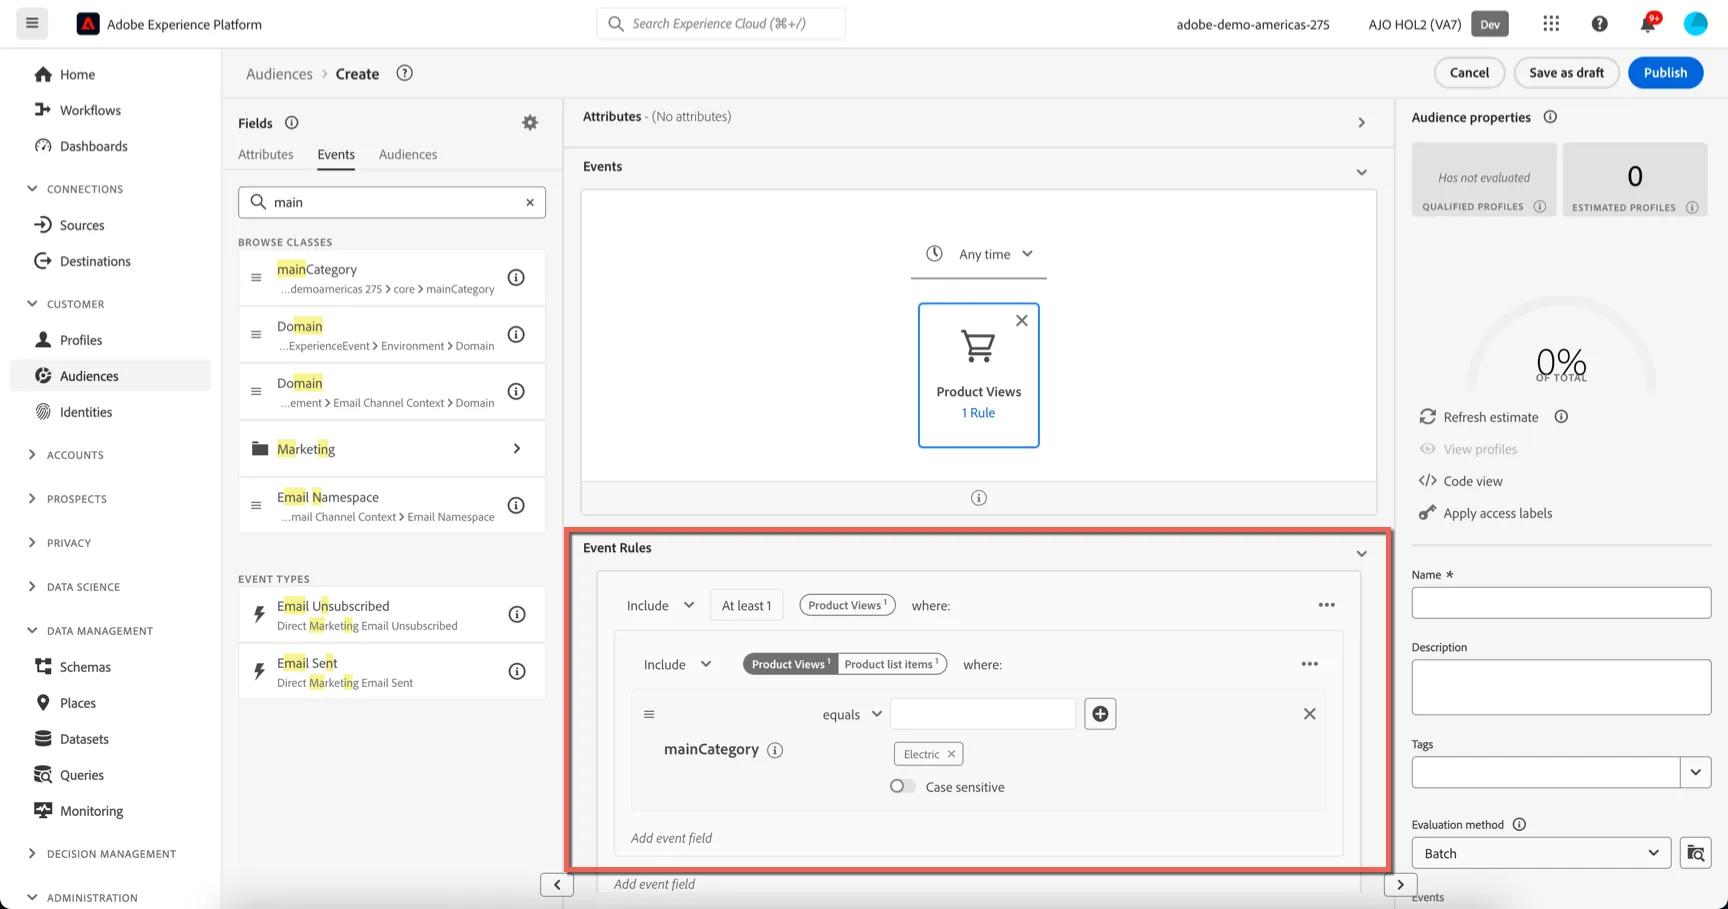Show info for Email Unsubscribed event

click(x=516, y=615)
